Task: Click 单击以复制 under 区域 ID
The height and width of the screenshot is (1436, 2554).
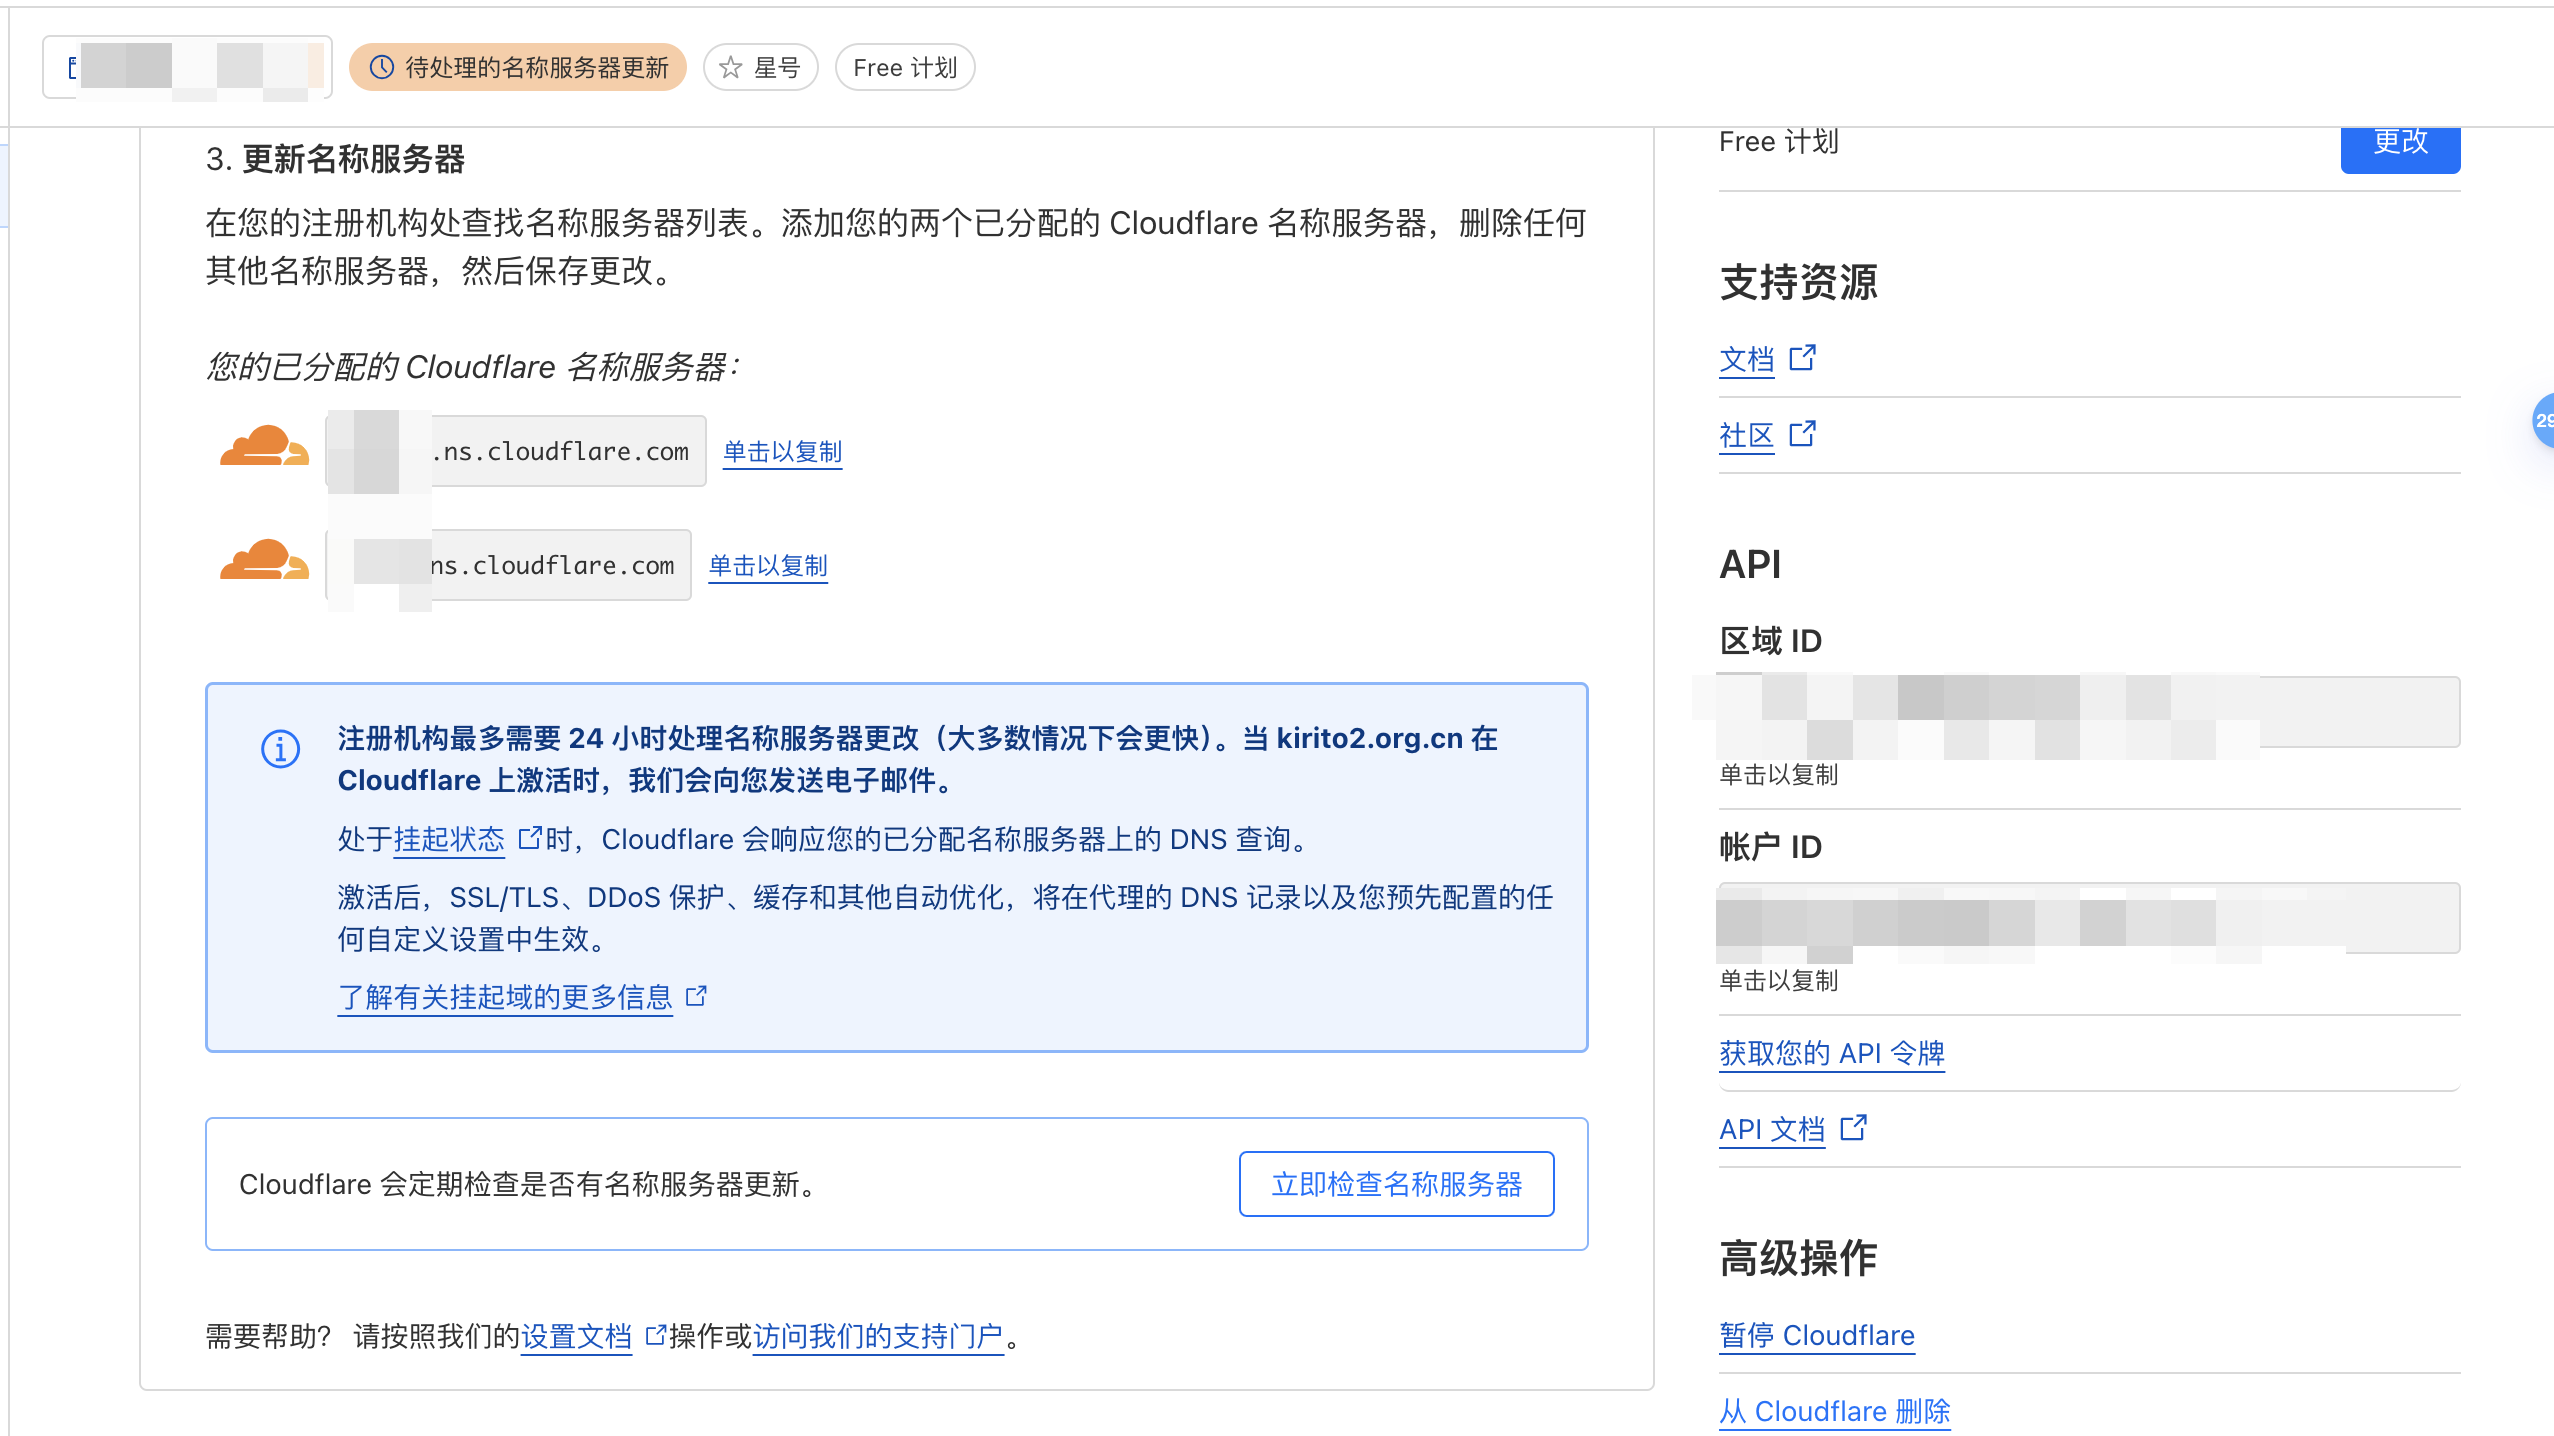Action: coord(1778,775)
